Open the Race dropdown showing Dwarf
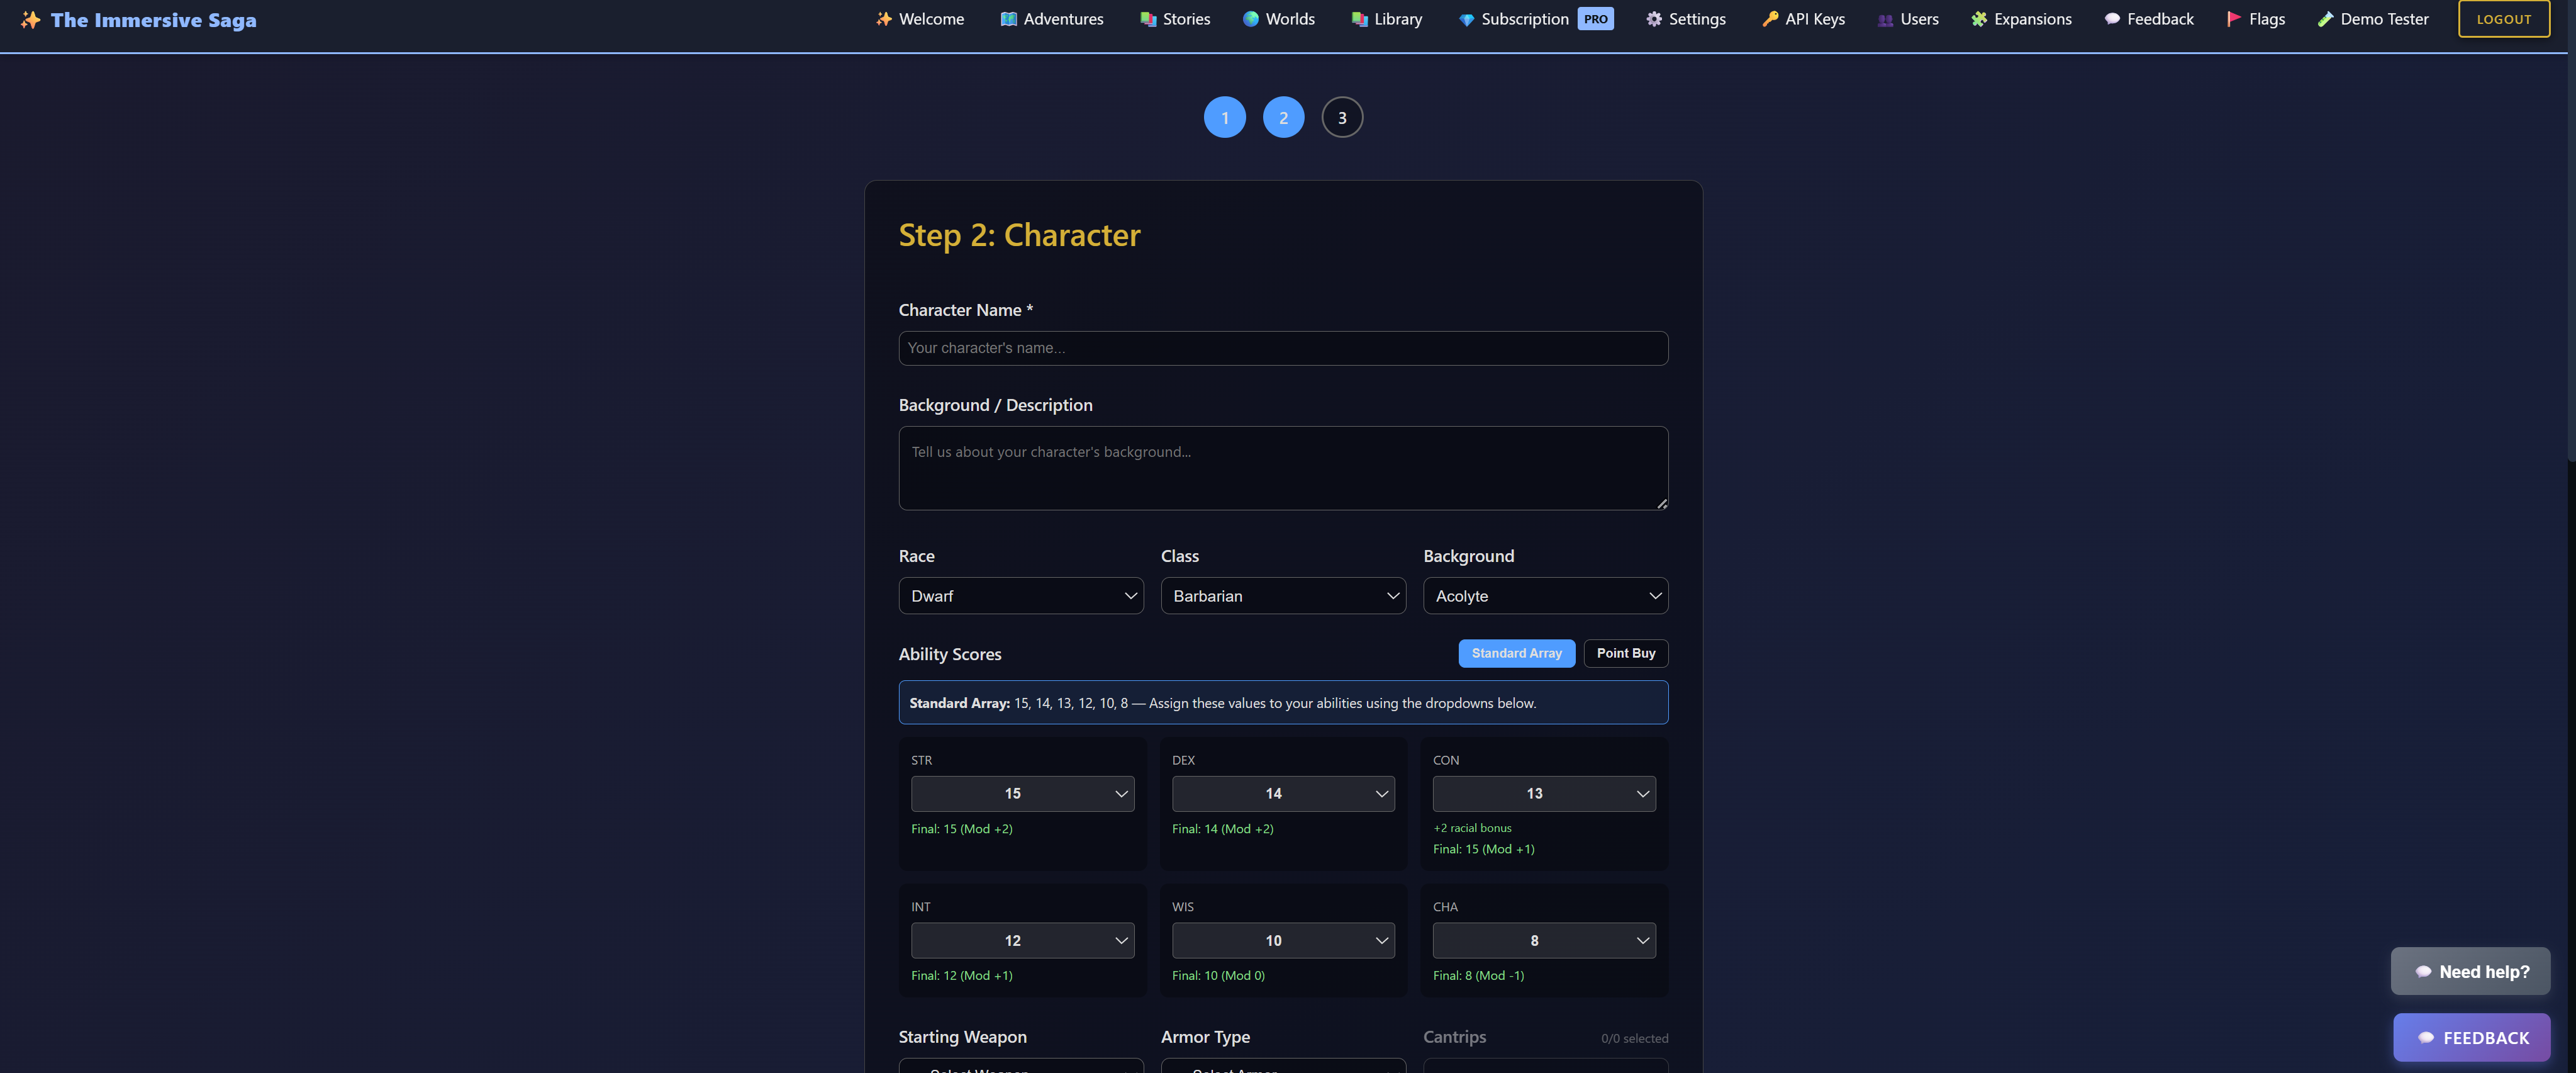The image size is (2576, 1073). pos(1020,596)
